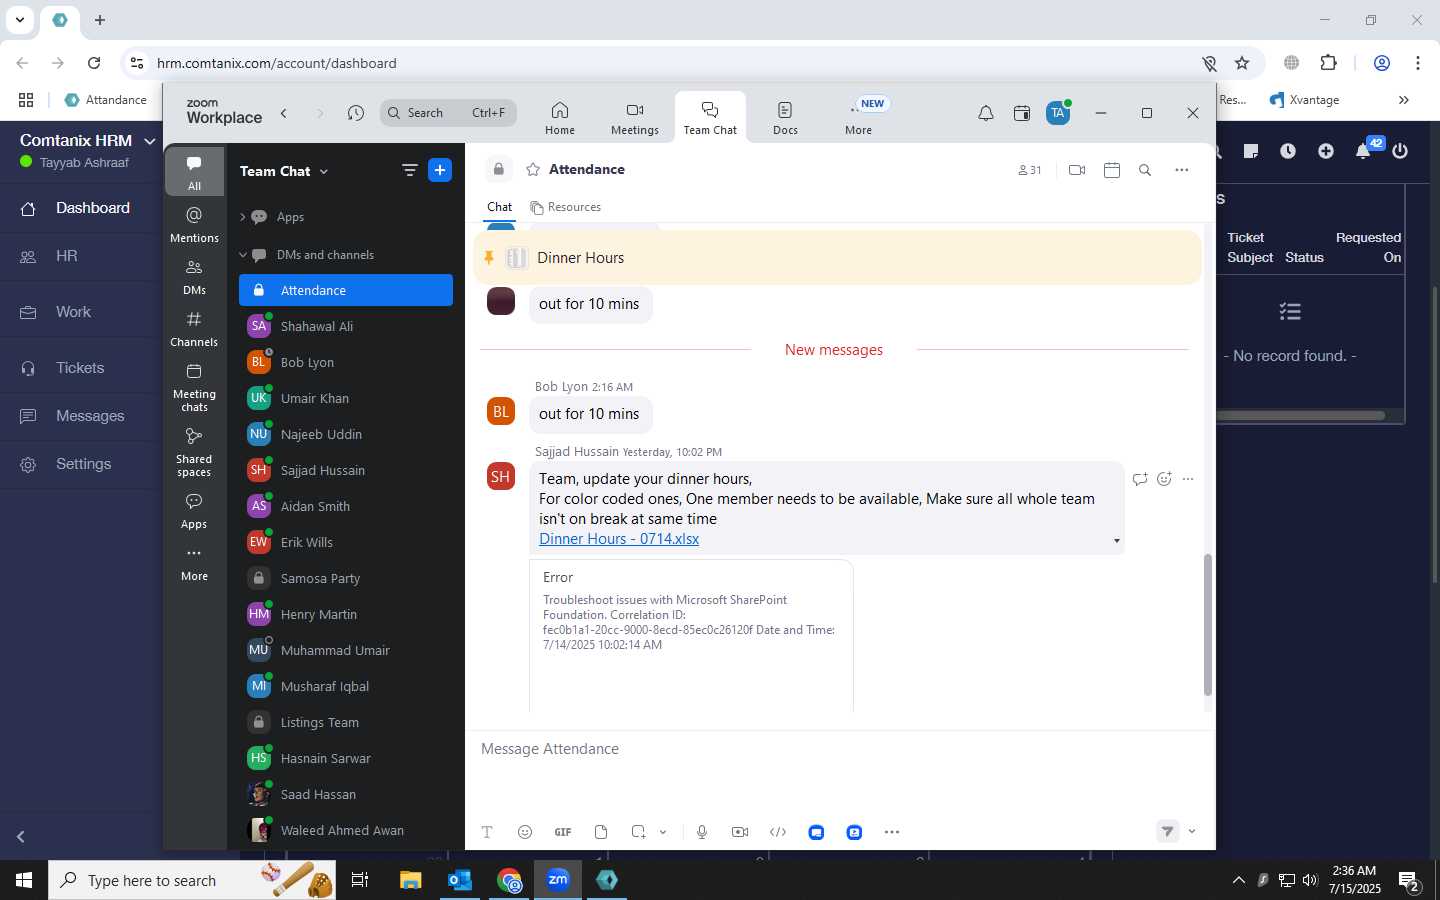Open More in the Zoom left sidebar

point(194,564)
